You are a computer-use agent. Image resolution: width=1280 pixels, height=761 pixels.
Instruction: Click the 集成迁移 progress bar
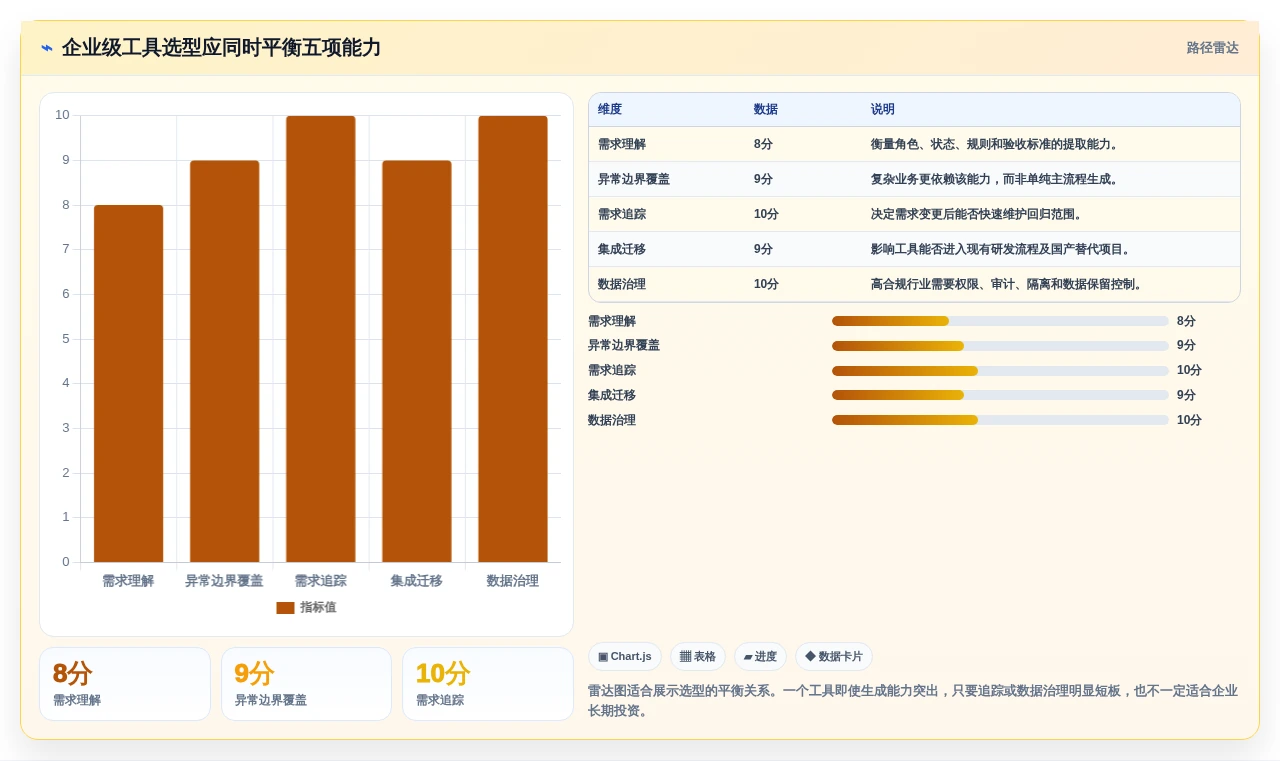[1000, 395]
